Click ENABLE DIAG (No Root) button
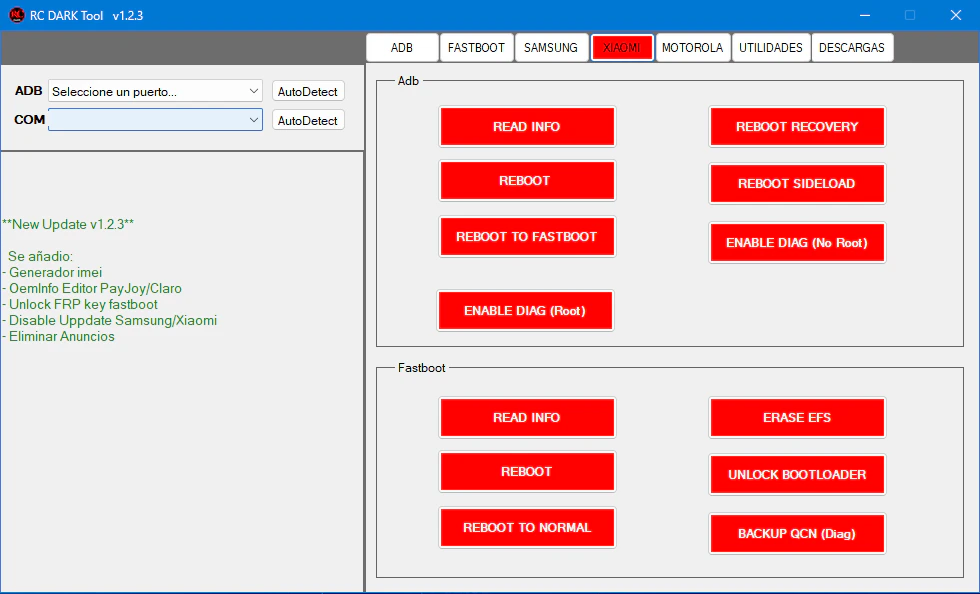Screen dimensions: 980x594 797,243
